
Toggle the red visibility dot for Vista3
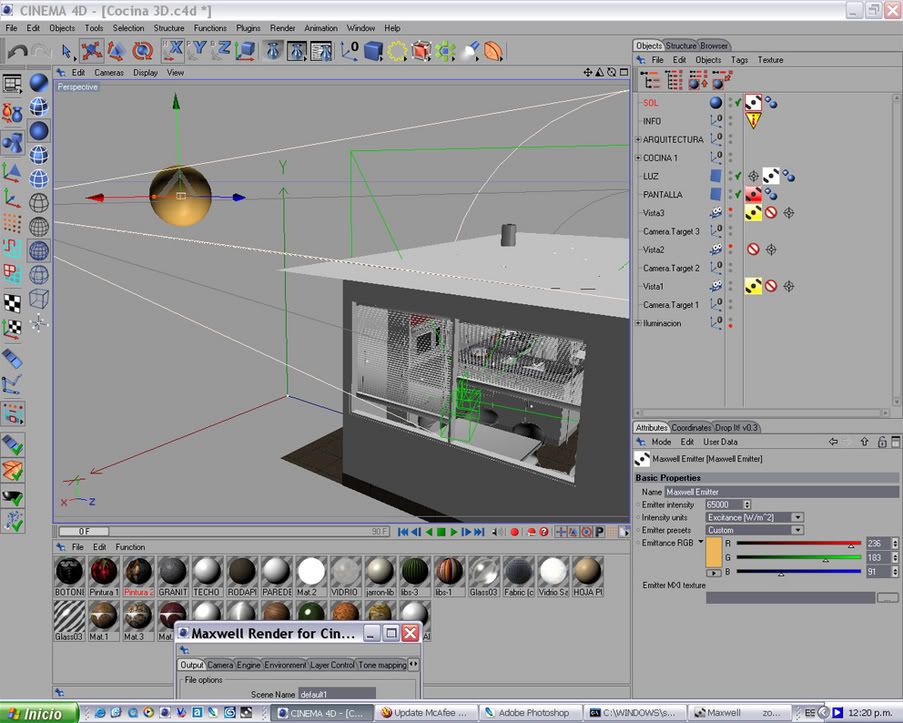coord(730,210)
